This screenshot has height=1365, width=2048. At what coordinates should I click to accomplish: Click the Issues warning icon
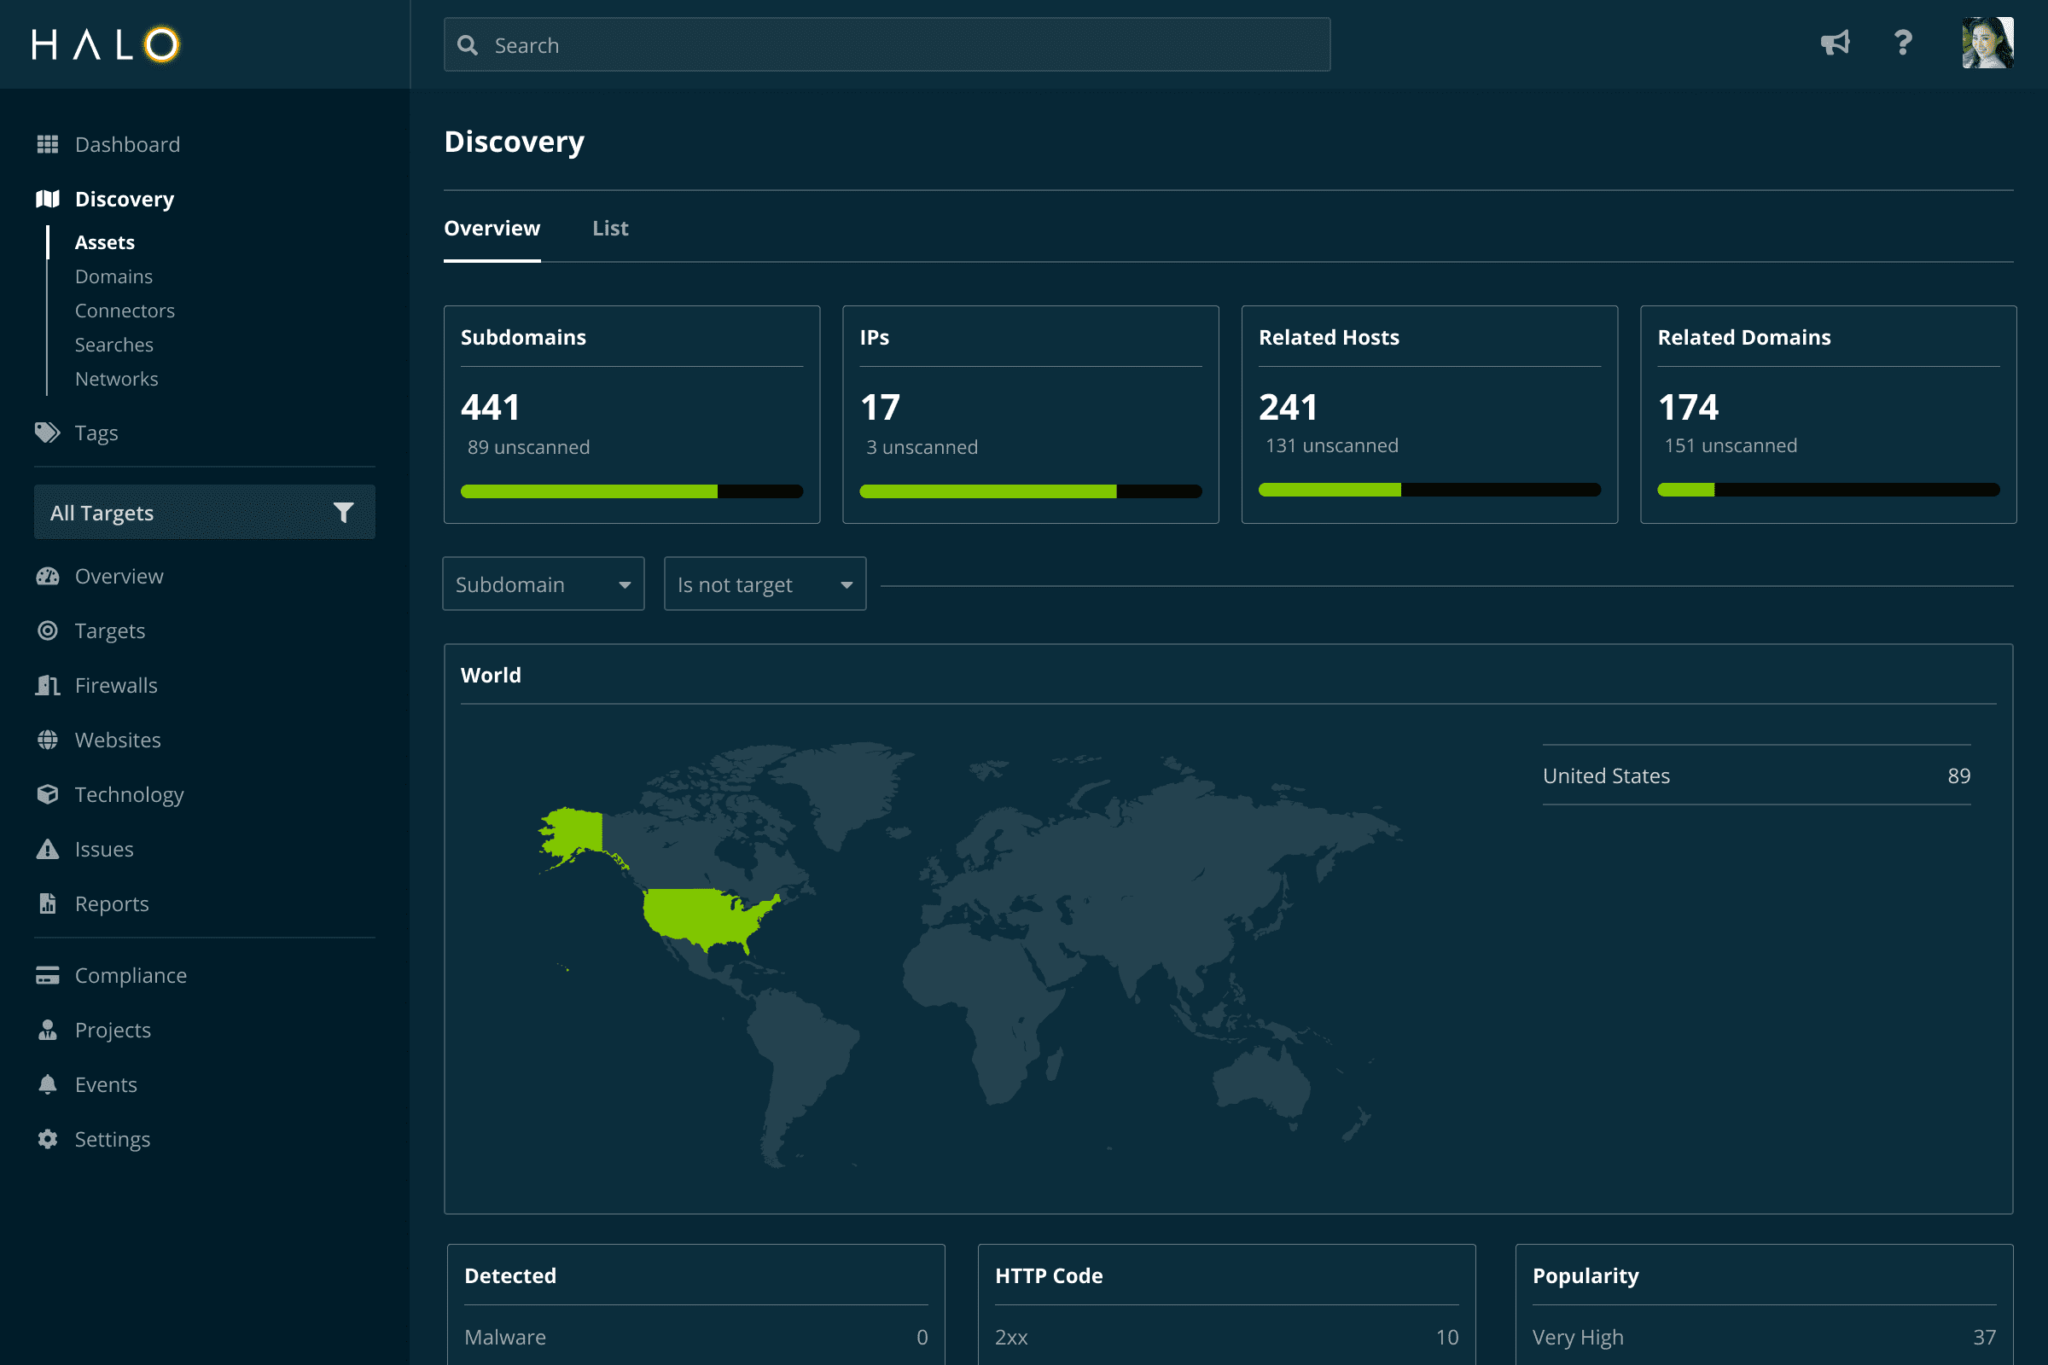coord(47,849)
